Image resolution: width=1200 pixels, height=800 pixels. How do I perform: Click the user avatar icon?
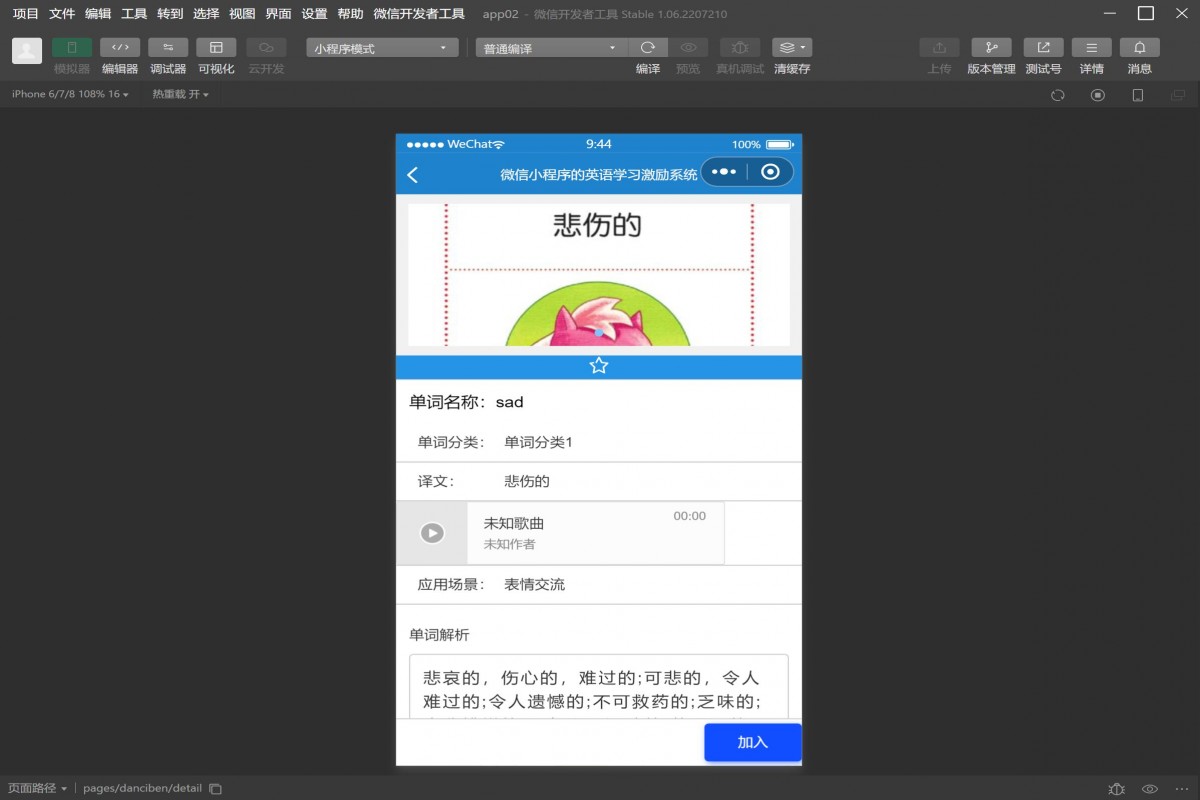[x=27, y=51]
